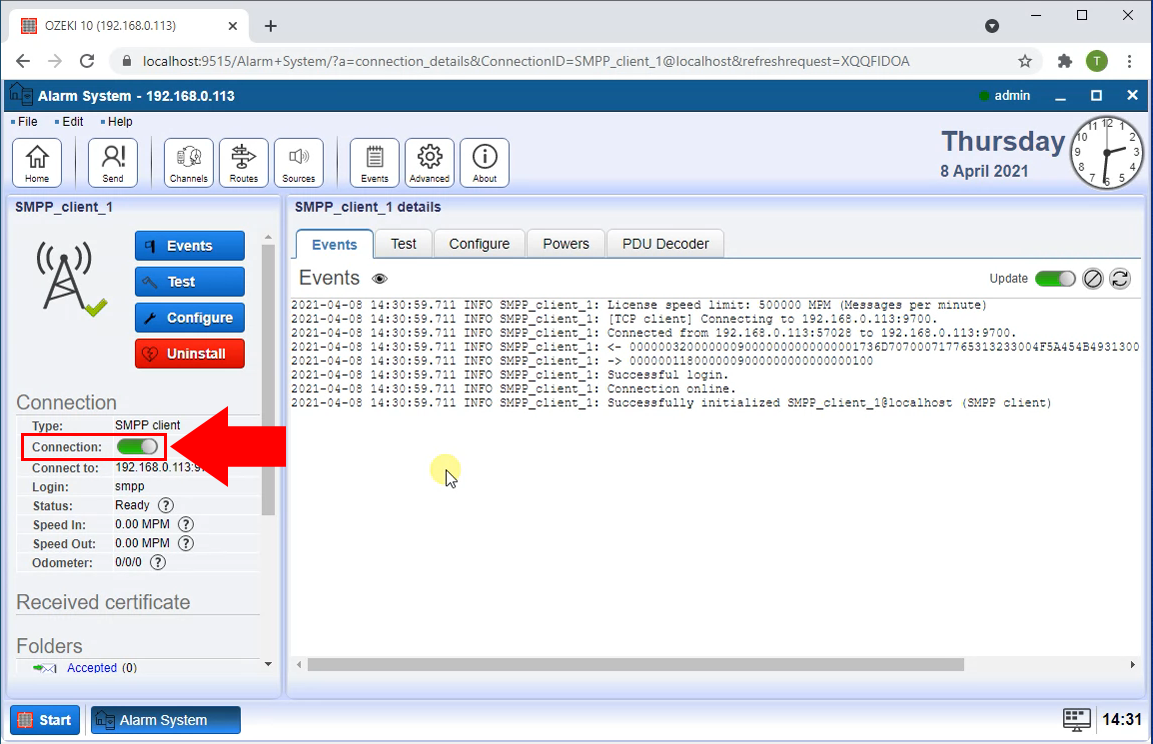This screenshot has width=1153, height=744.
Task: Switch to the PDU Decoder tab
Action: point(665,244)
